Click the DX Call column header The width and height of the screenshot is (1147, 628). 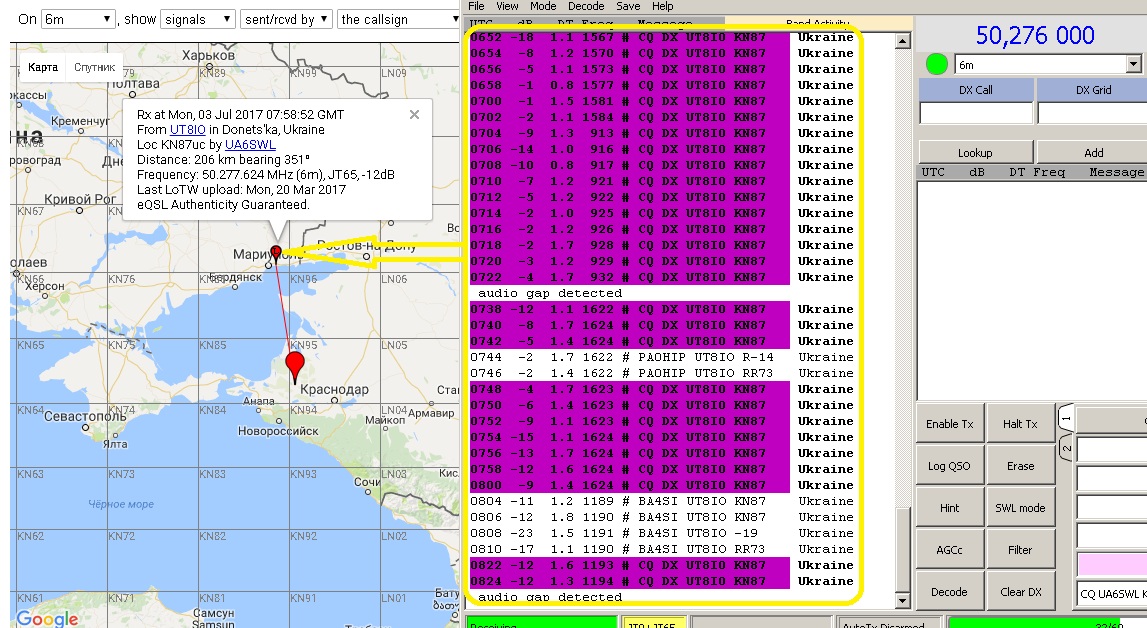point(976,90)
